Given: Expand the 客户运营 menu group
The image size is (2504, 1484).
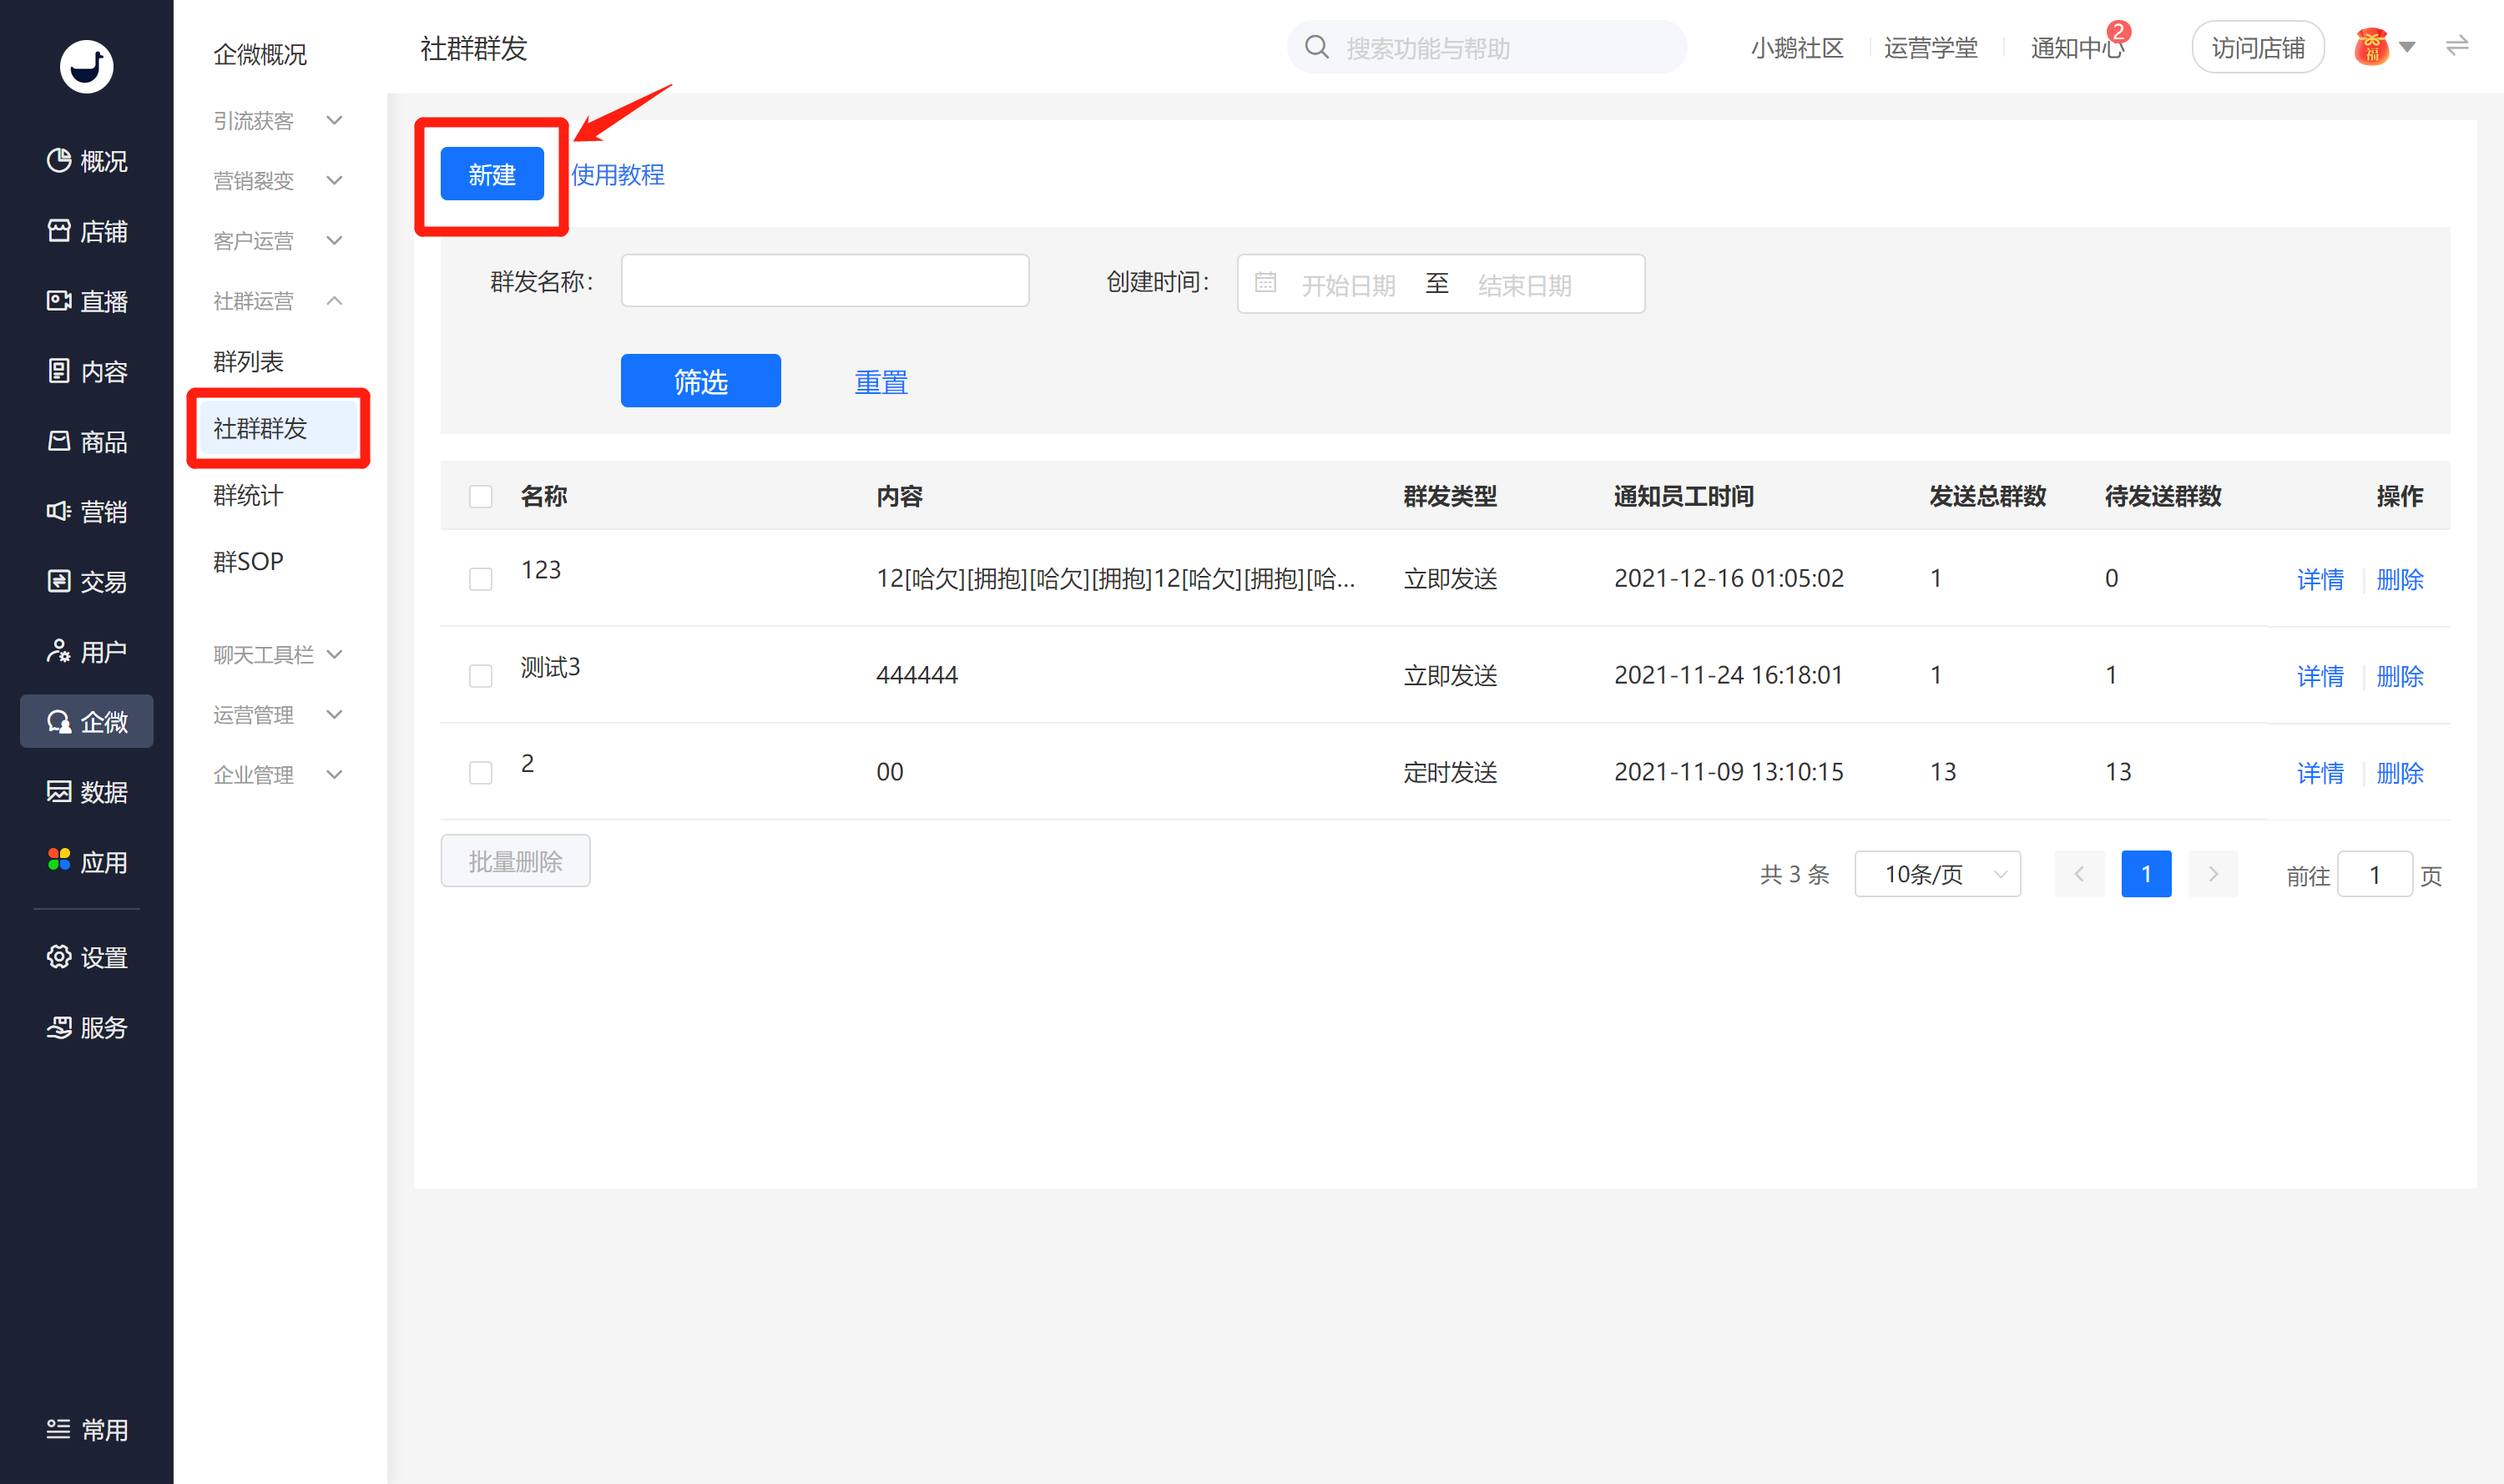Looking at the screenshot, I should 277,240.
